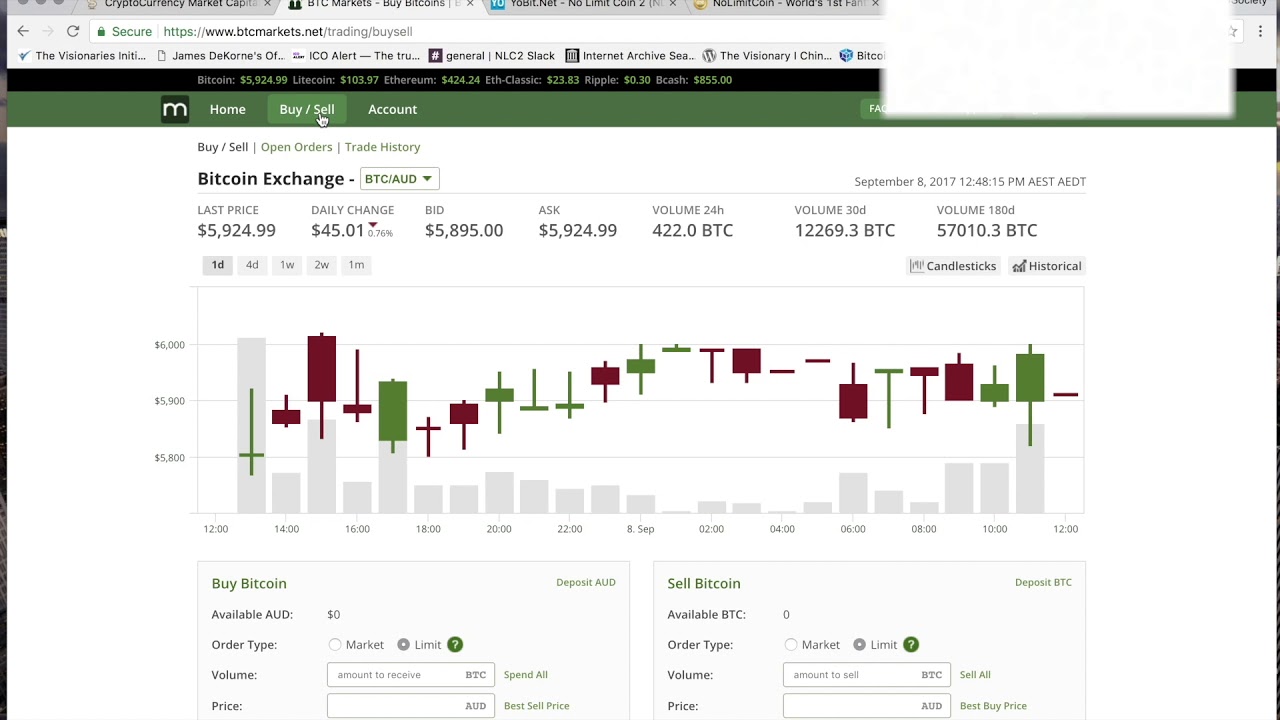The height and width of the screenshot is (720, 1280).
Task: Select Market order type for selling
Action: [791, 645]
